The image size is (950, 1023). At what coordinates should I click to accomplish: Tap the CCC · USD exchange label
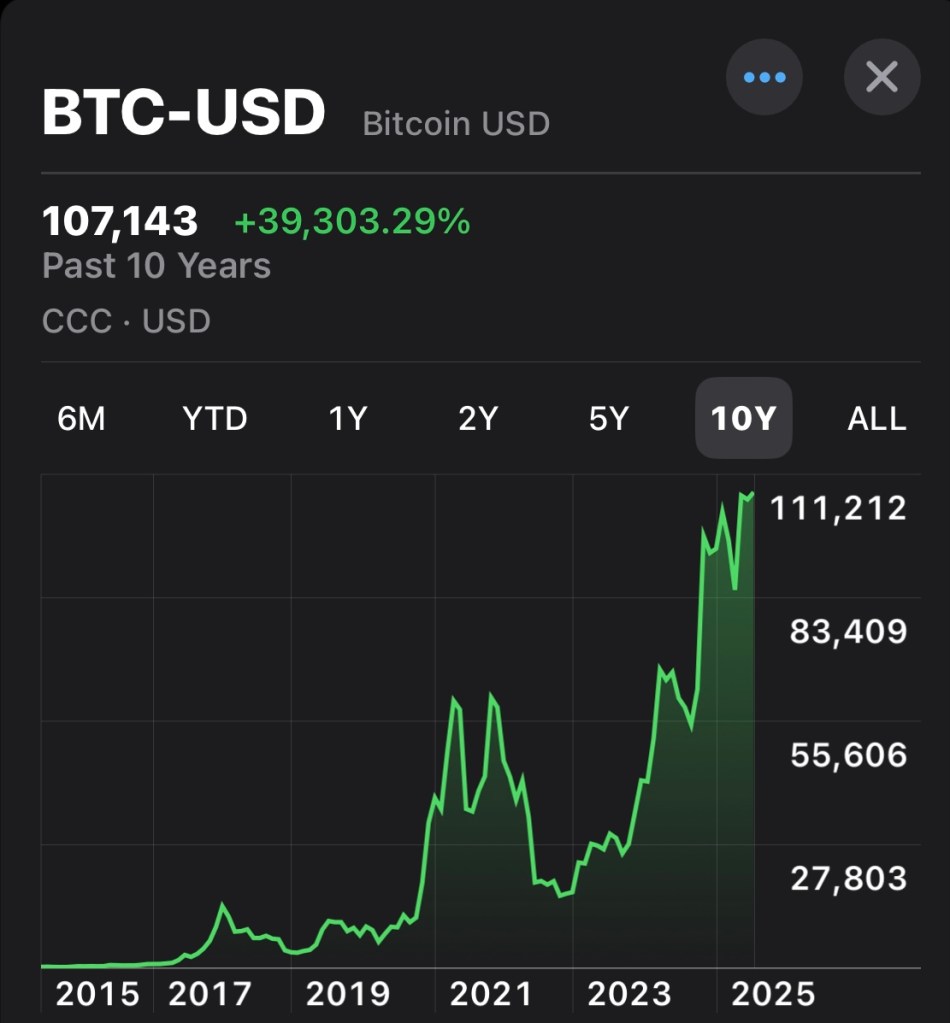[x=126, y=321]
